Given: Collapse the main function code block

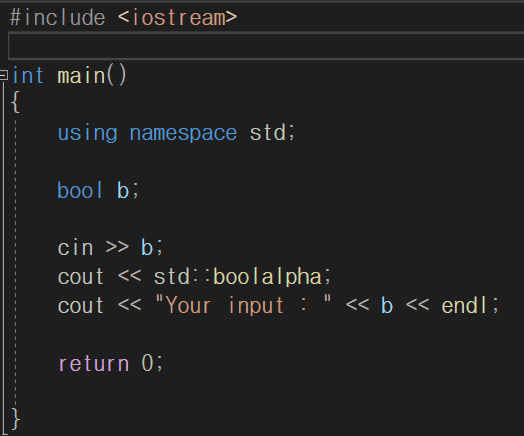Looking at the screenshot, I should 3,75.
